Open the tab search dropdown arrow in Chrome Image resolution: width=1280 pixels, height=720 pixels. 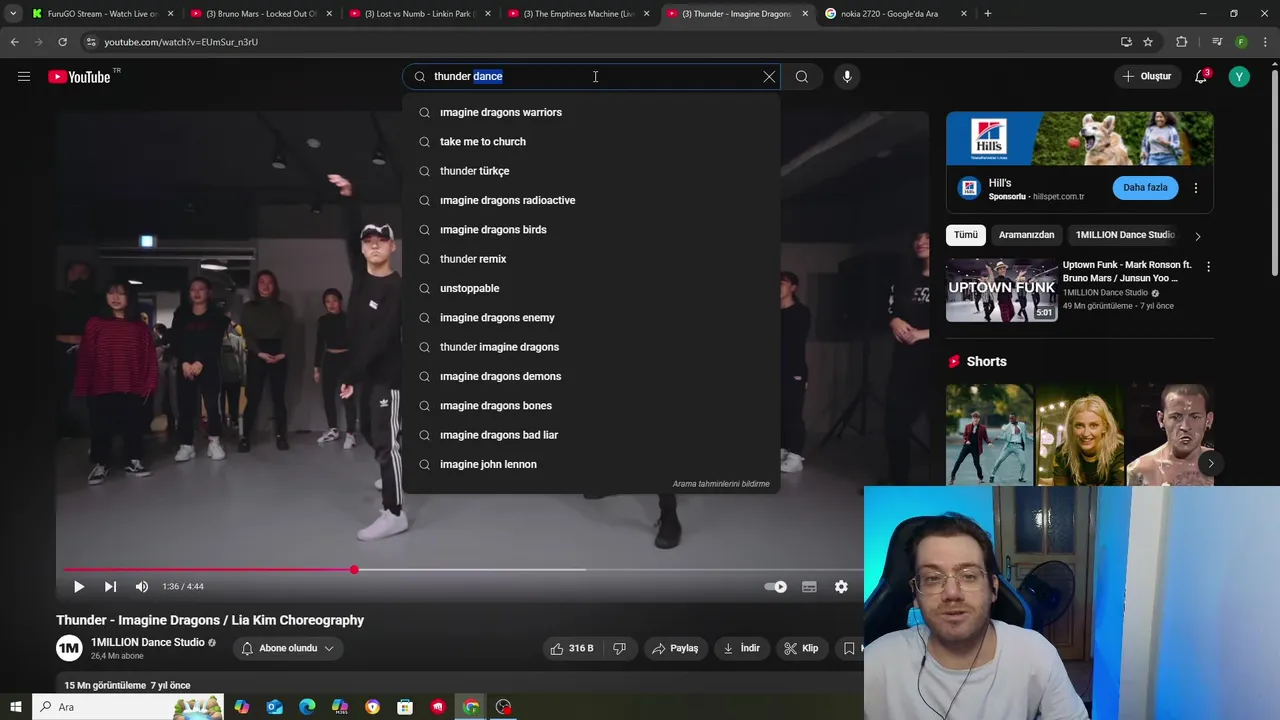(x=13, y=14)
